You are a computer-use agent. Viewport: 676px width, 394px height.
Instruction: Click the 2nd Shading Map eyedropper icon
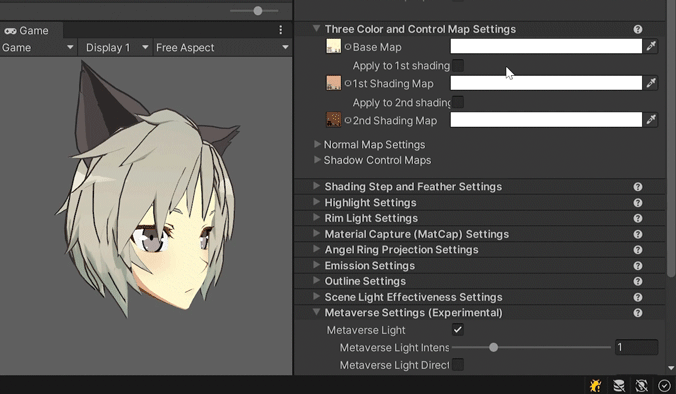pos(651,119)
